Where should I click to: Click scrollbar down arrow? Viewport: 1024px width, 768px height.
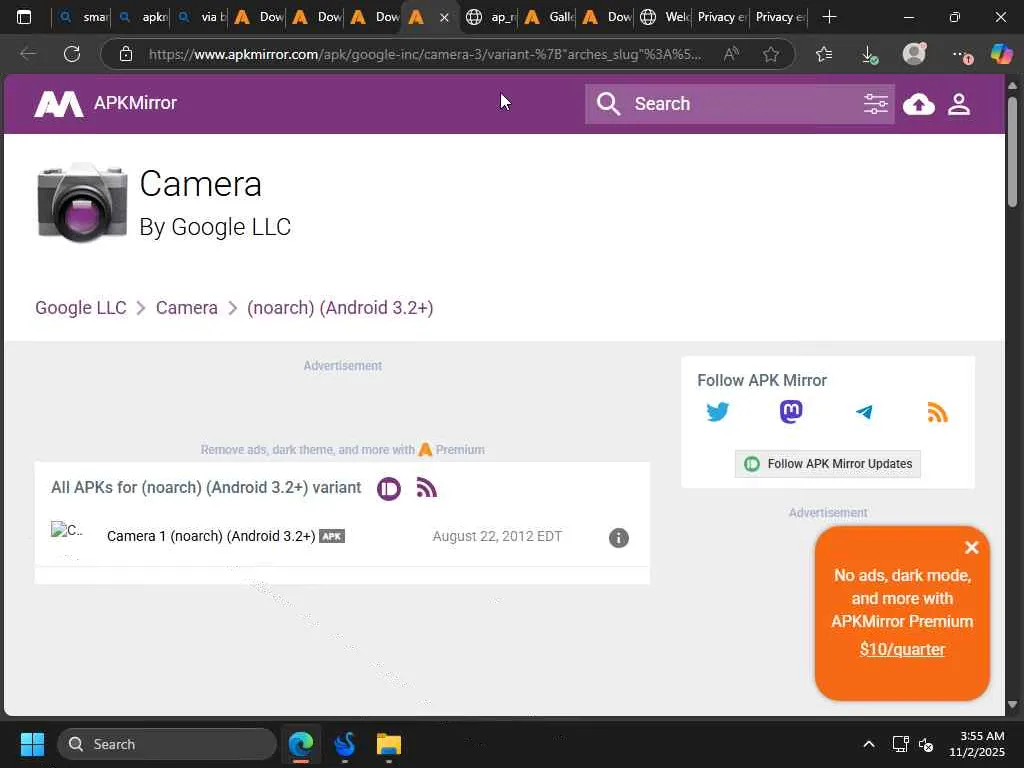tap(1012, 704)
